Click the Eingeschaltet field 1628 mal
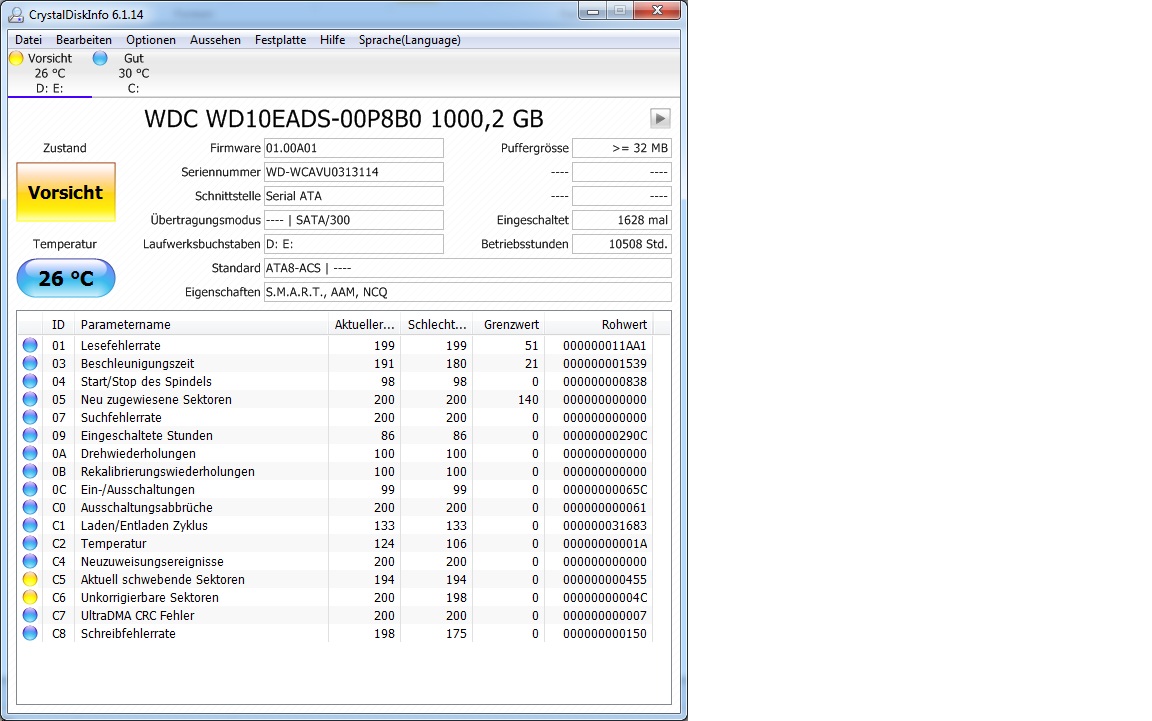1152x721 pixels. point(622,220)
